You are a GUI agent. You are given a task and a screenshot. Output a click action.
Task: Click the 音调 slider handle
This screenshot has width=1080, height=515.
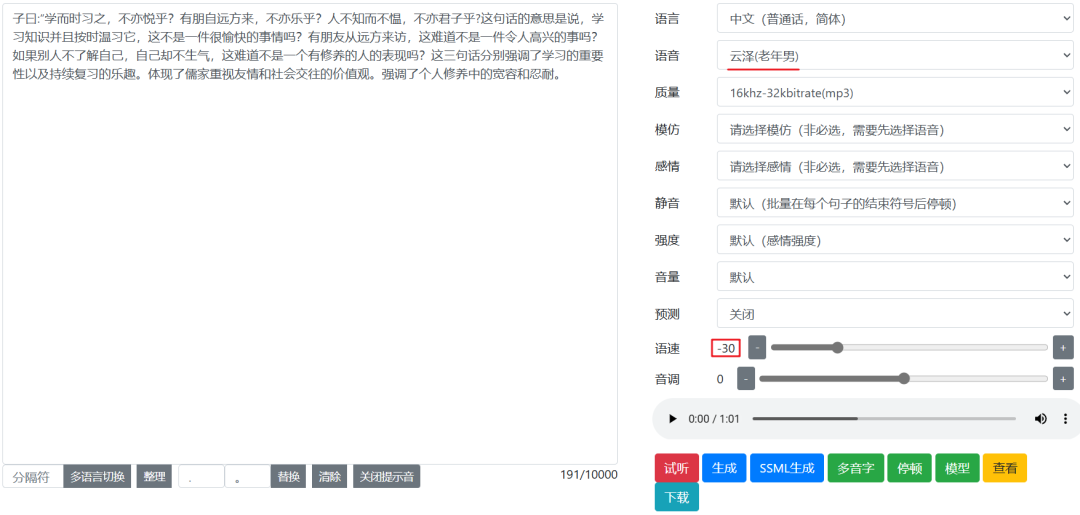point(904,379)
